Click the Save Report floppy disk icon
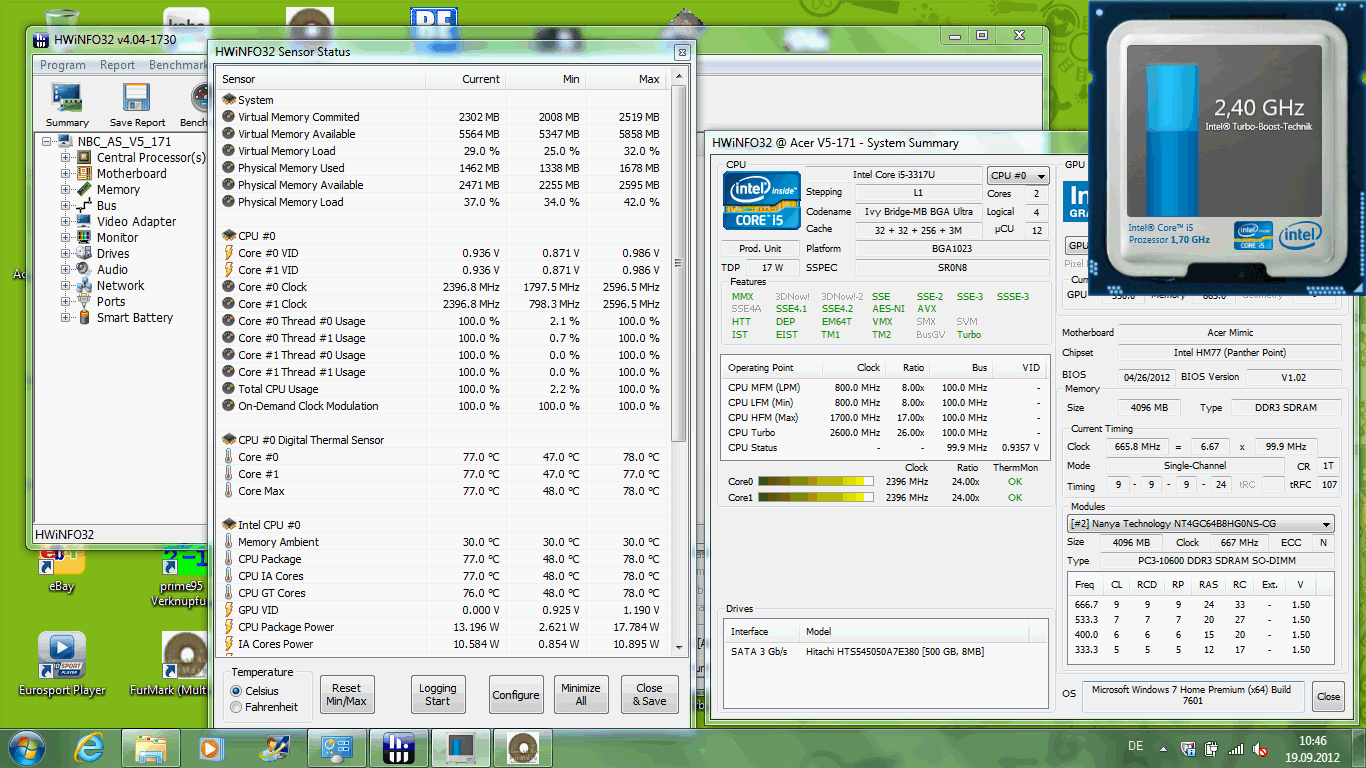The width and height of the screenshot is (1366, 768). (x=137, y=105)
